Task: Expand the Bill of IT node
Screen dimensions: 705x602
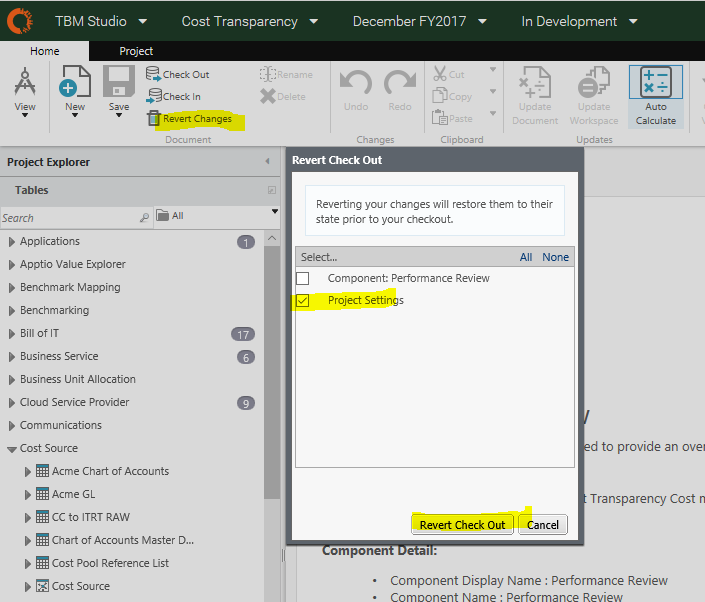Action: pyautogui.click(x=12, y=334)
